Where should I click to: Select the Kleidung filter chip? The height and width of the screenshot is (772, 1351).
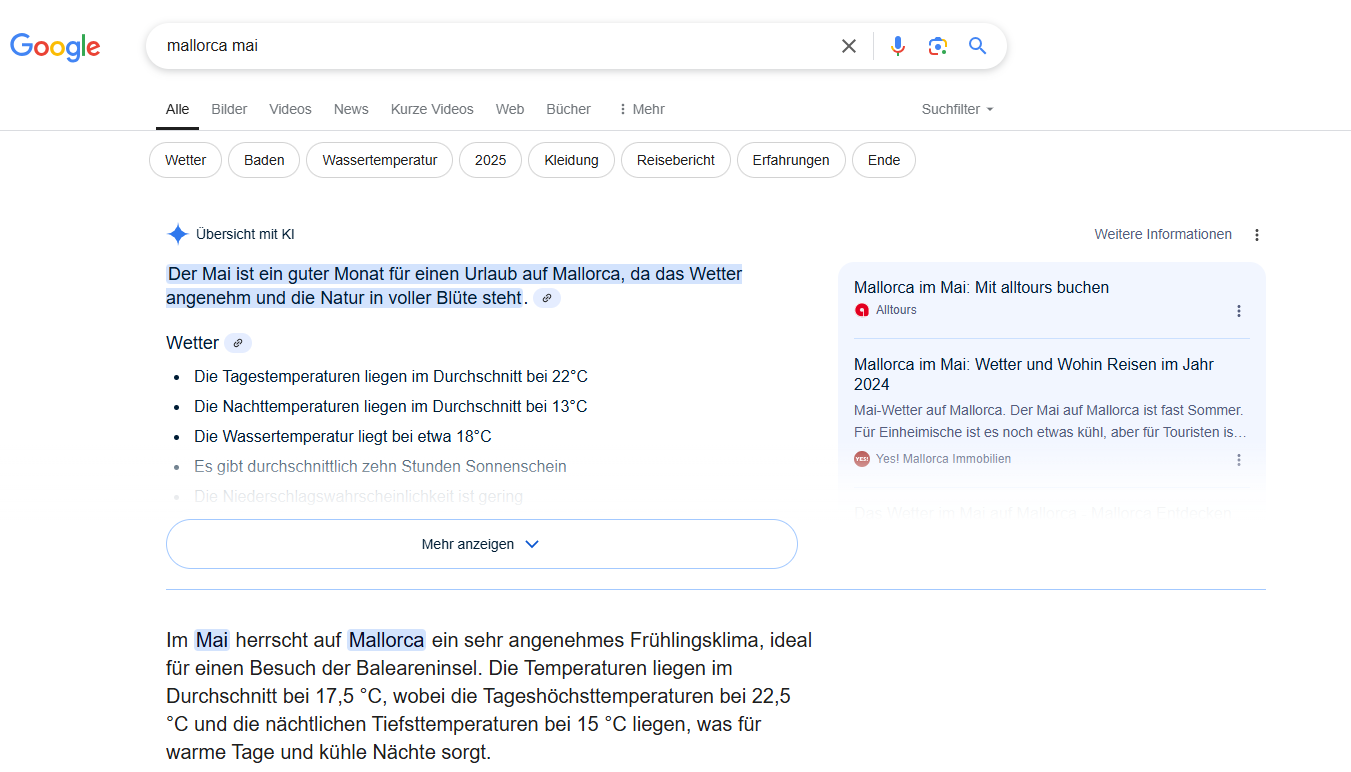(x=571, y=160)
